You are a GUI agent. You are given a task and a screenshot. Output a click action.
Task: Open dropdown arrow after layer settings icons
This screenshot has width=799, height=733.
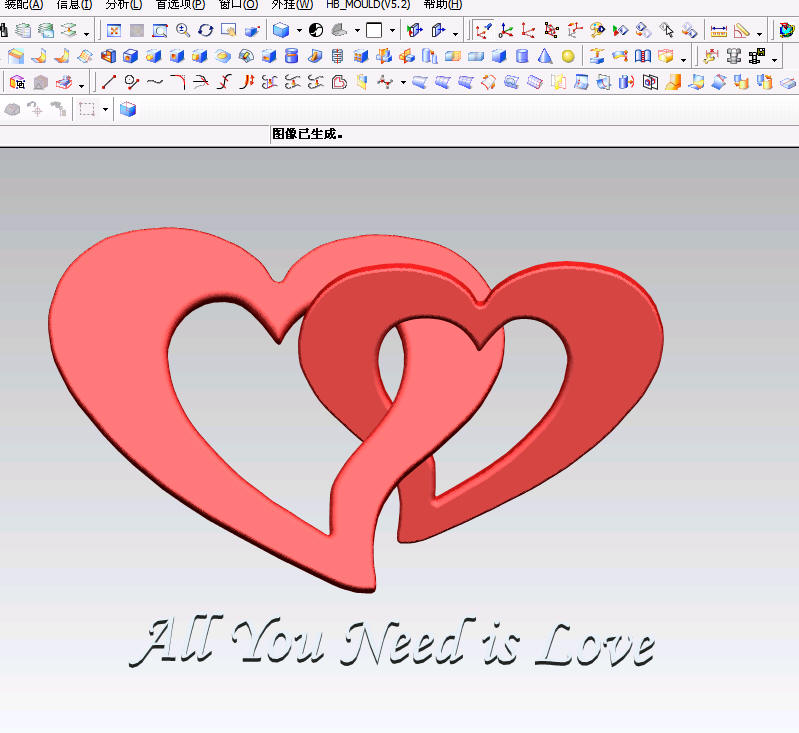(x=86, y=34)
